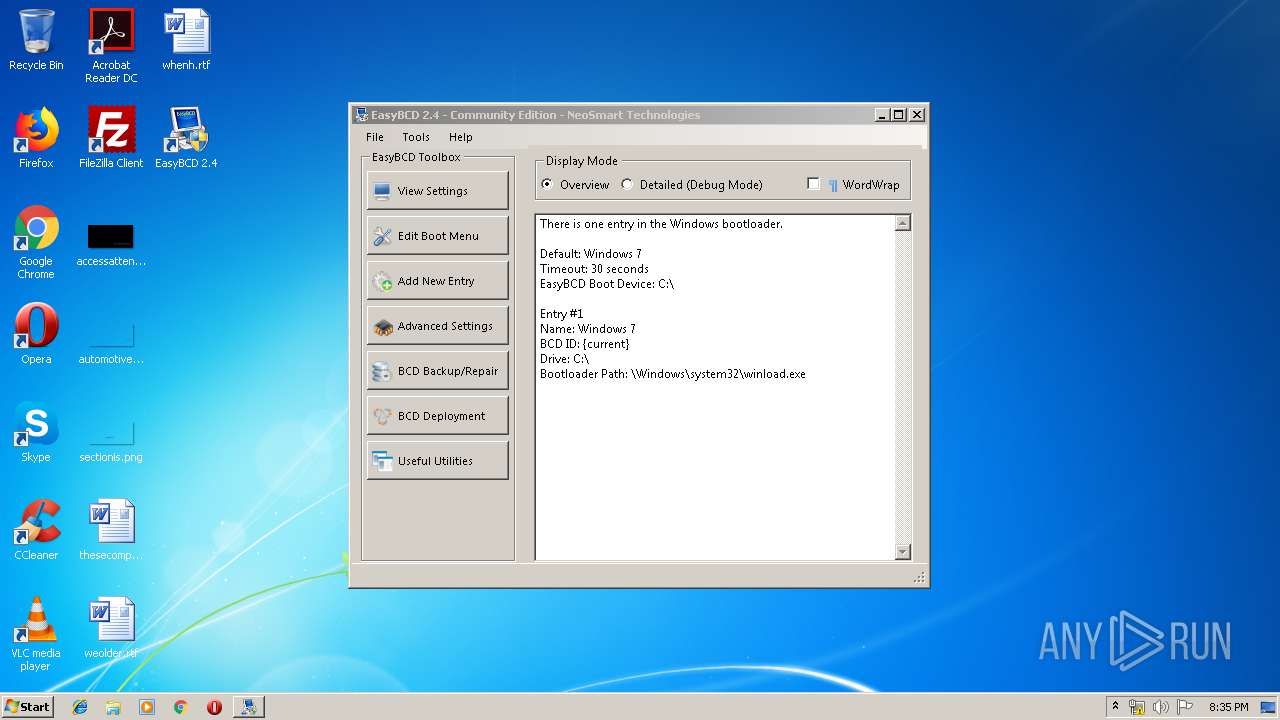Launch Internet Explorer from the taskbar
Screen dimensions: 1280x720
coord(80,707)
